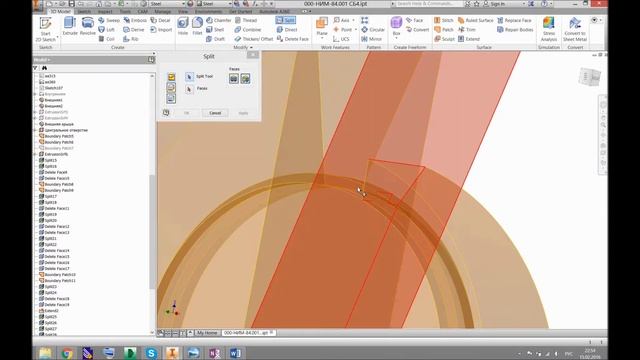Viewport: 640px width, 360px height.
Task: Select the Hole tool
Action: click(x=182, y=27)
